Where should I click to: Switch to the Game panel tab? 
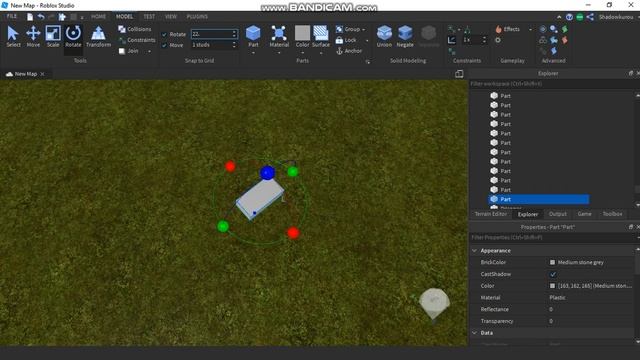(584, 214)
